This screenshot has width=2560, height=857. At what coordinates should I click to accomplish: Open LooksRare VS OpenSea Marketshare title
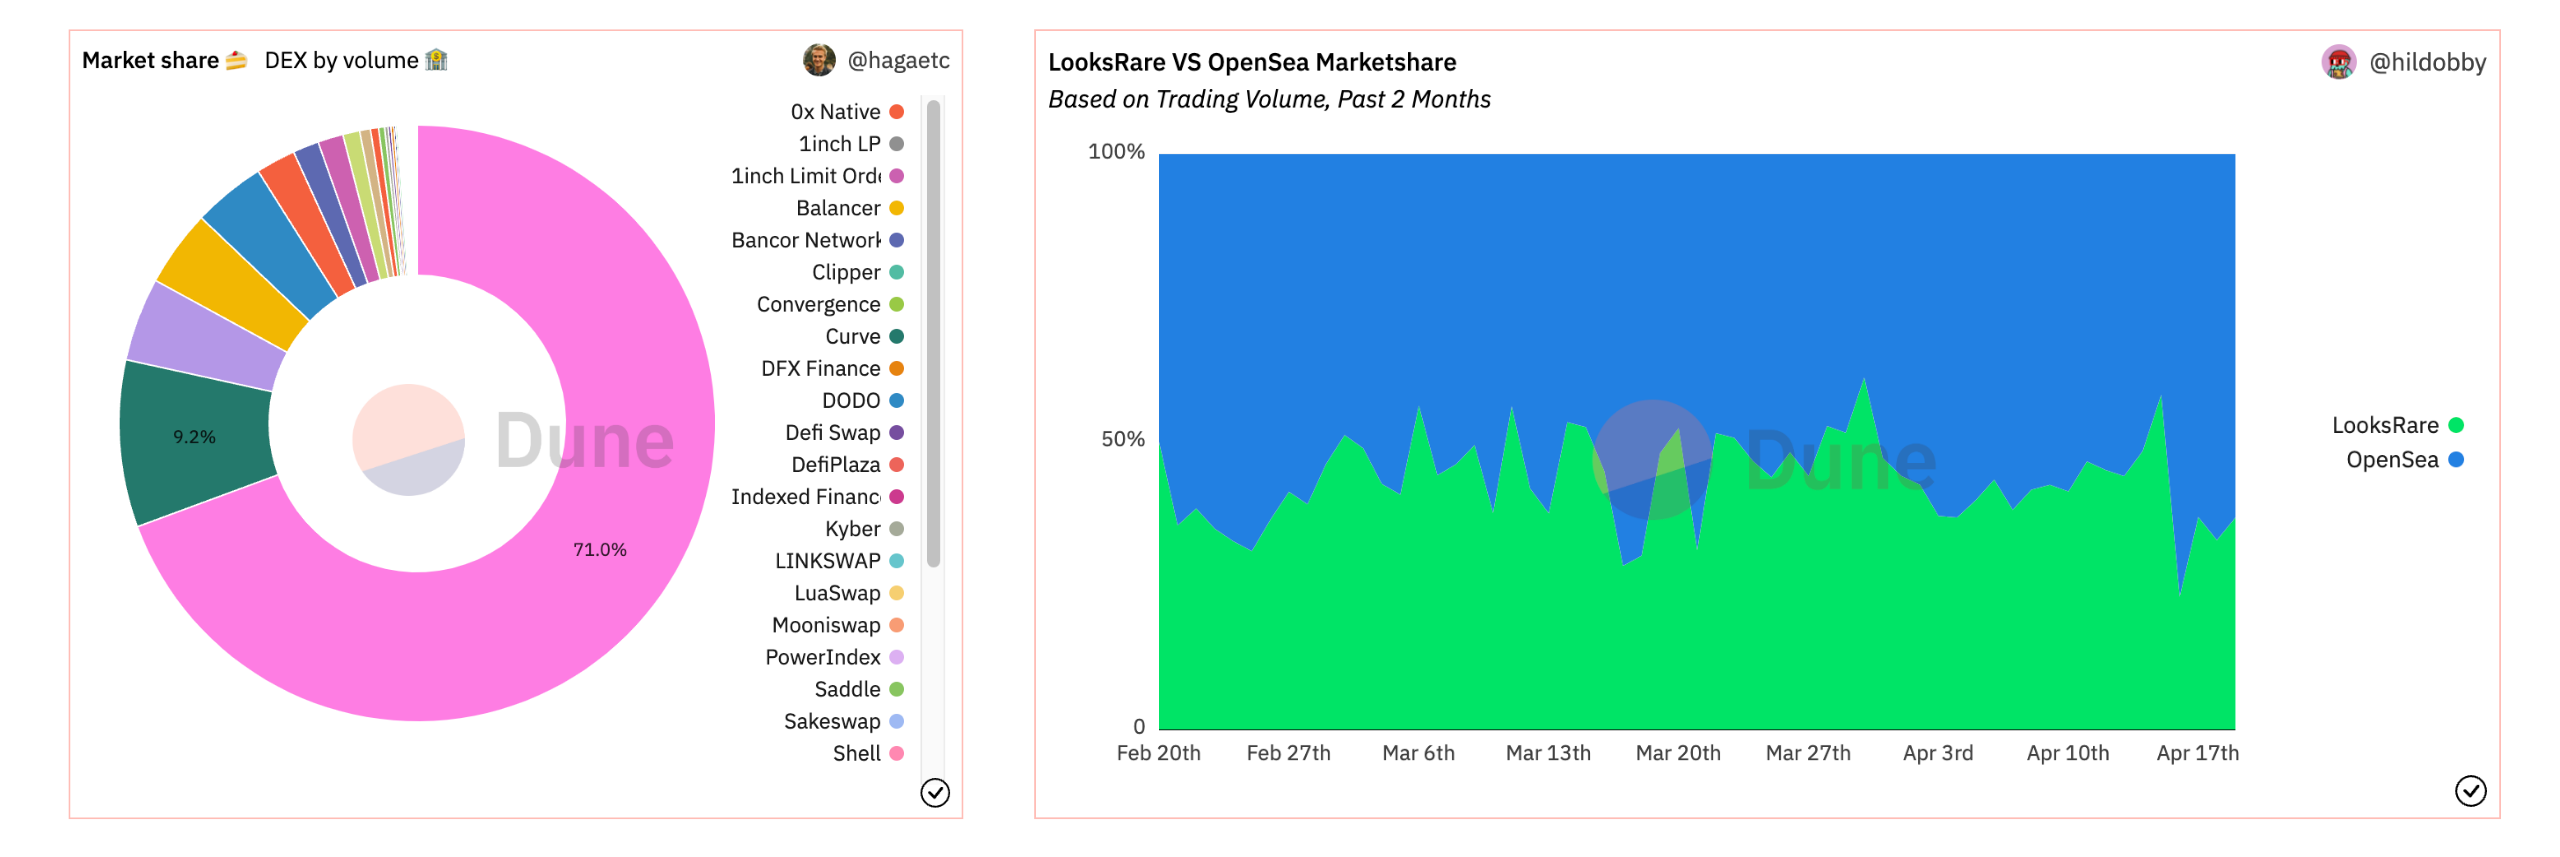1251,62
